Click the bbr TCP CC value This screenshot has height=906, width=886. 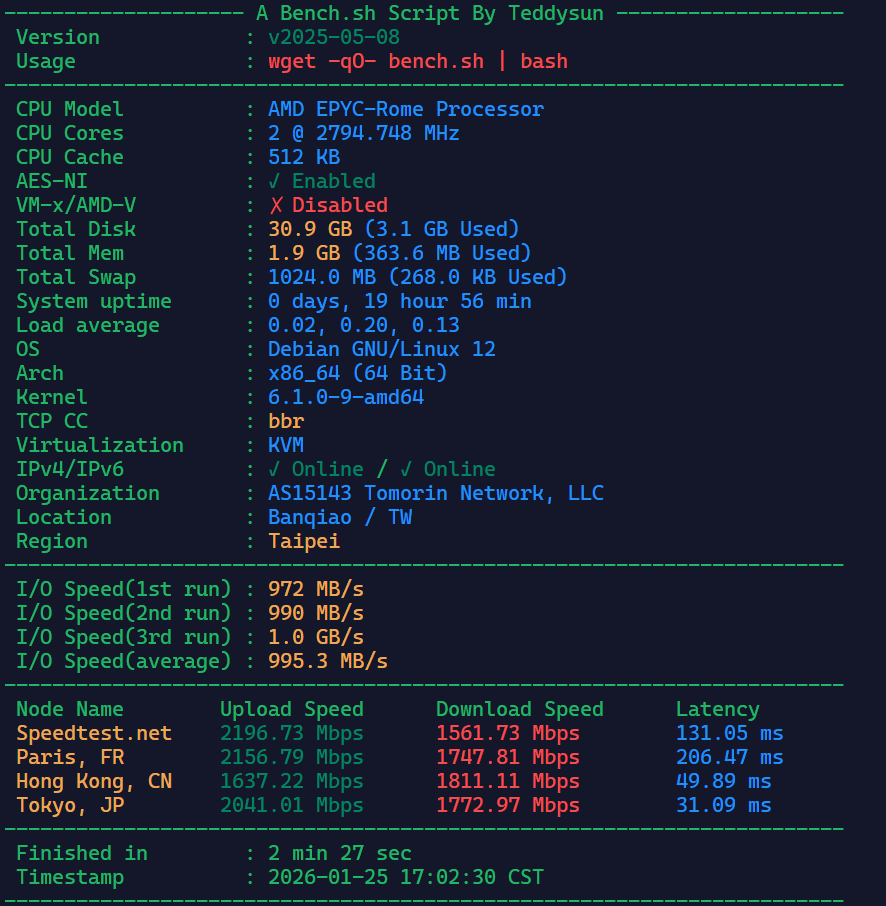click(286, 421)
